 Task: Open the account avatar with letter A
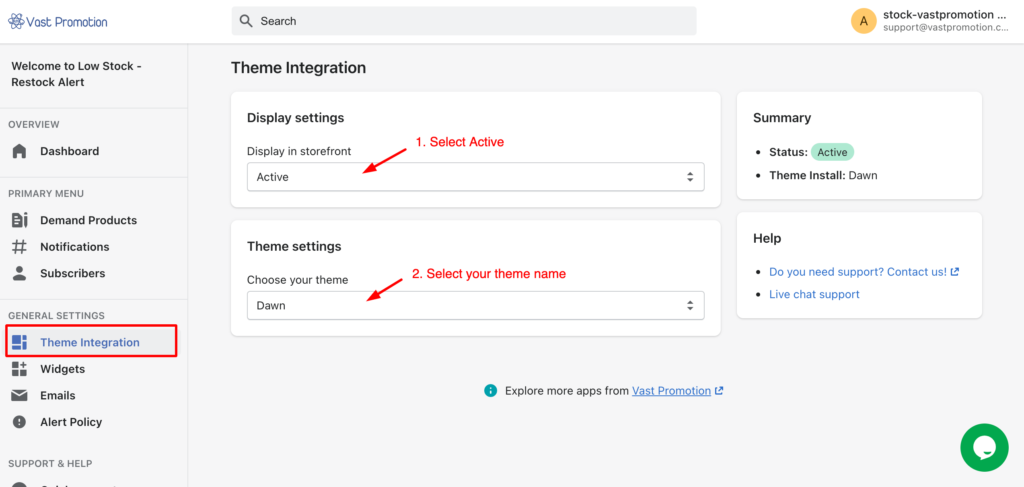pos(863,21)
